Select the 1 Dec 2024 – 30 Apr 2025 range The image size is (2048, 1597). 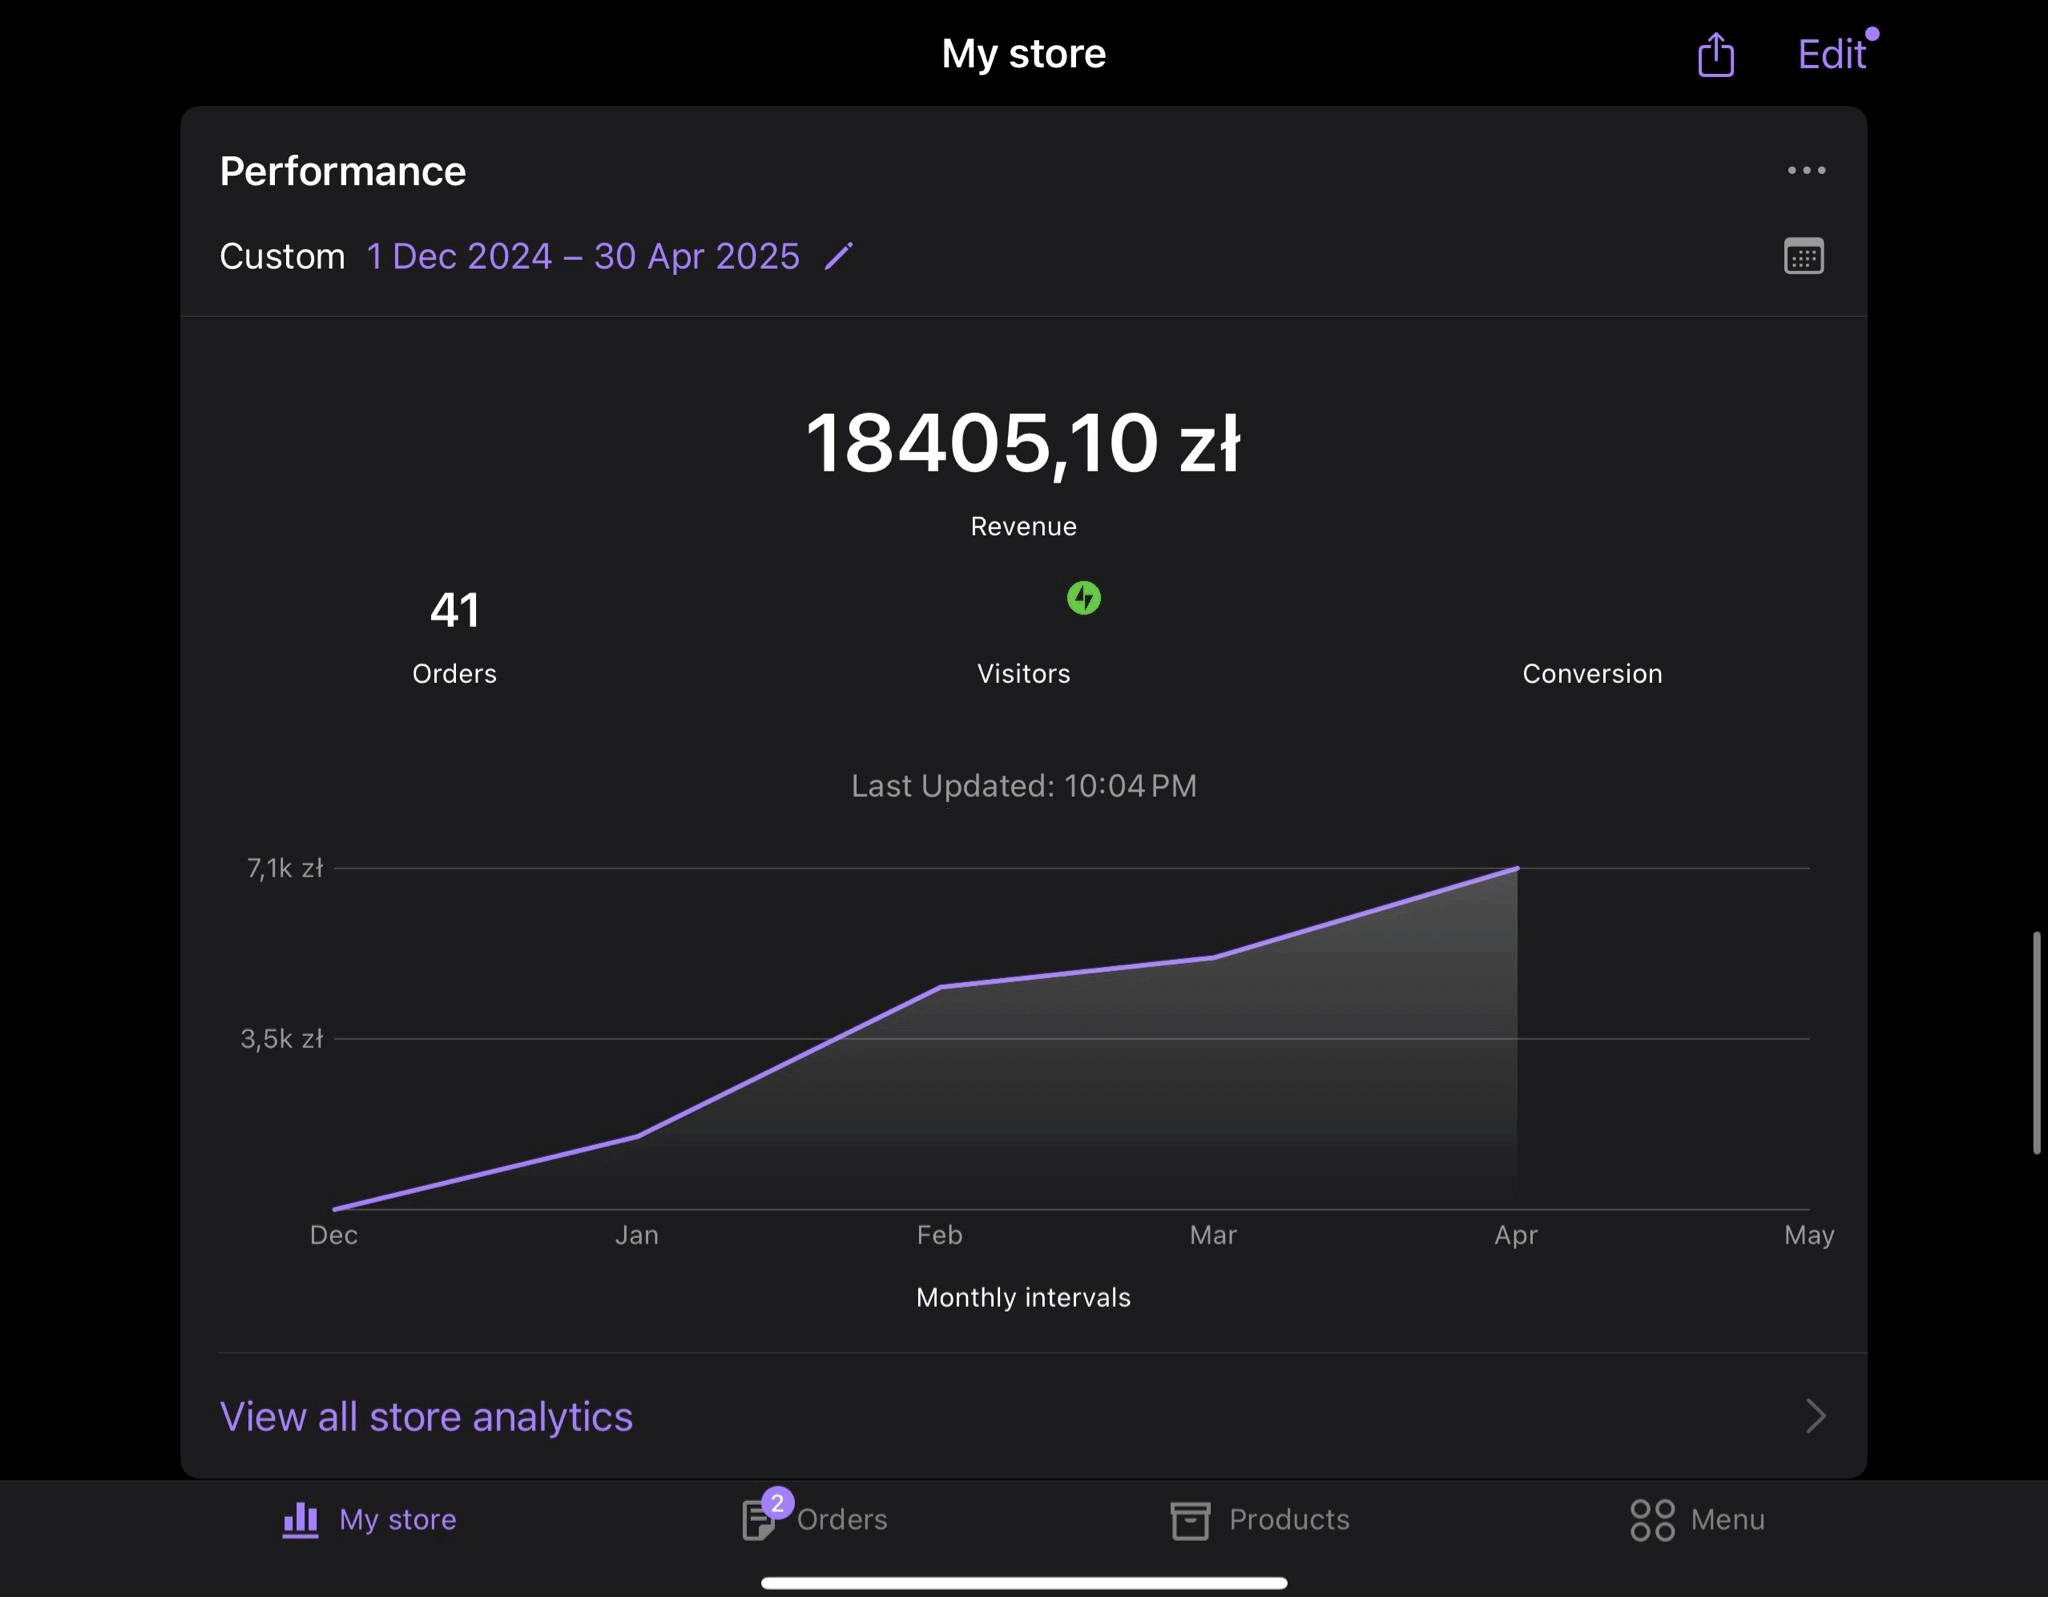pos(583,257)
